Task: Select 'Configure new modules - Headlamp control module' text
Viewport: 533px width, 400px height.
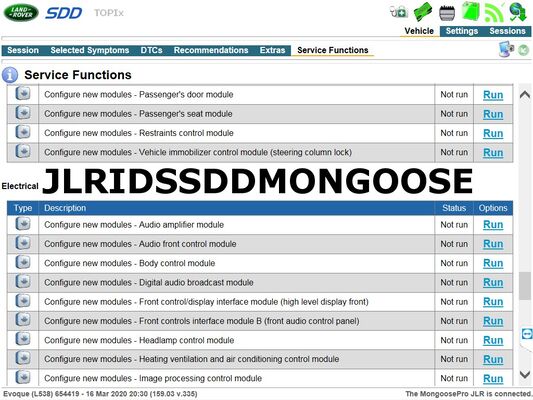Action: click(x=139, y=340)
